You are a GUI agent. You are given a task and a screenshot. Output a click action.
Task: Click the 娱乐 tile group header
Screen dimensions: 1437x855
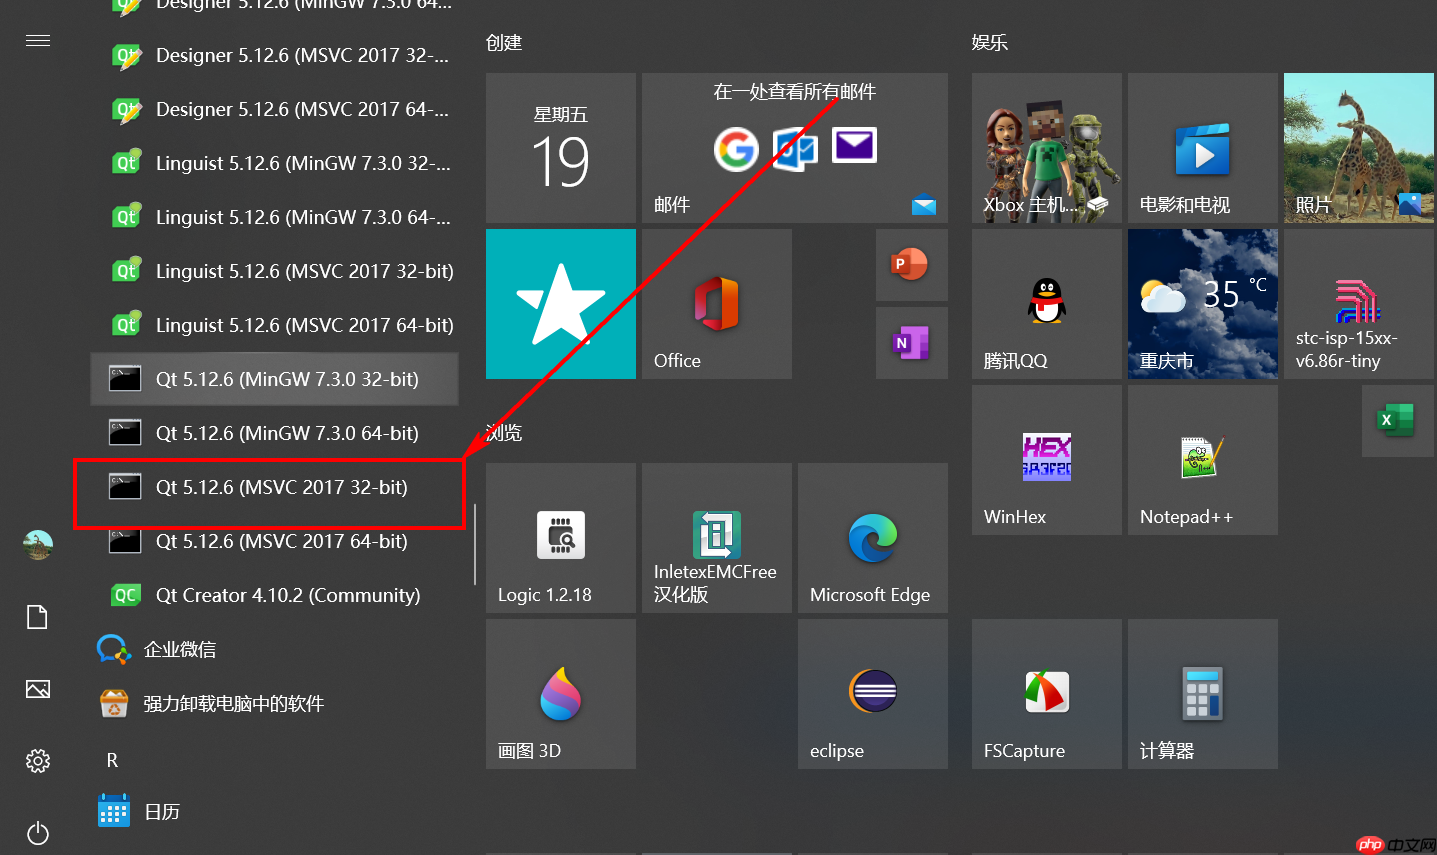pyautogui.click(x=990, y=43)
